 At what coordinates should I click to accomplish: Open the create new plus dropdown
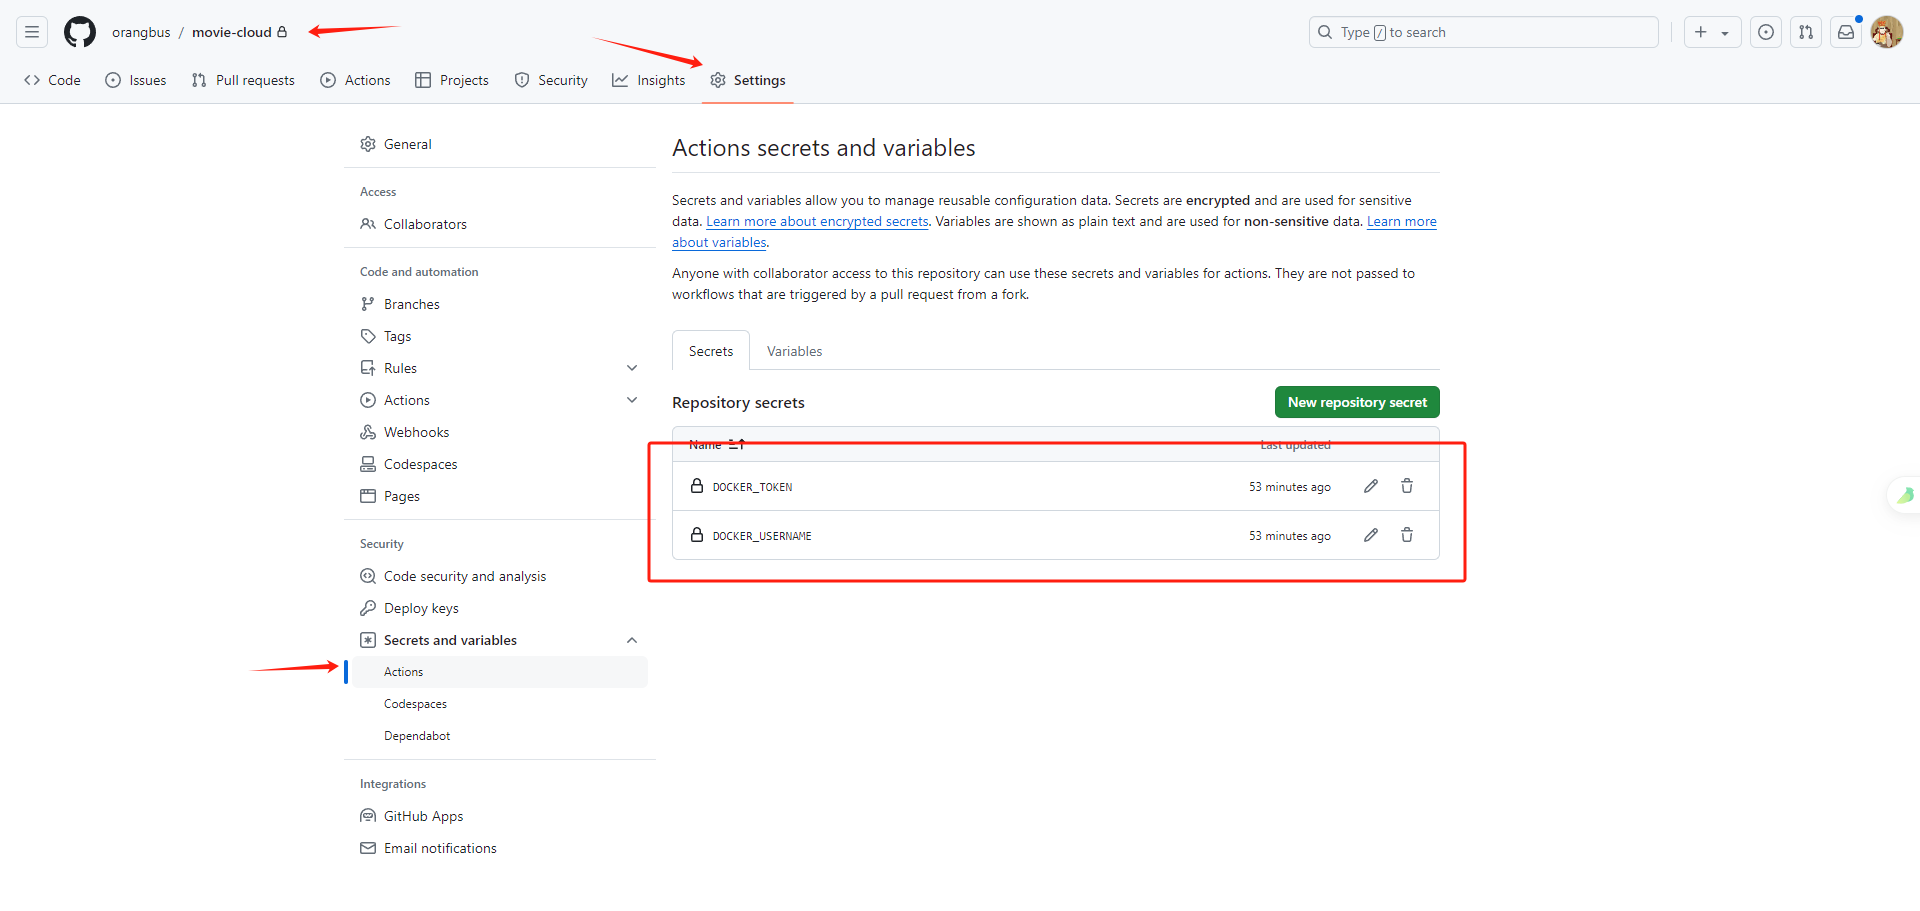tap(1712, 32)
